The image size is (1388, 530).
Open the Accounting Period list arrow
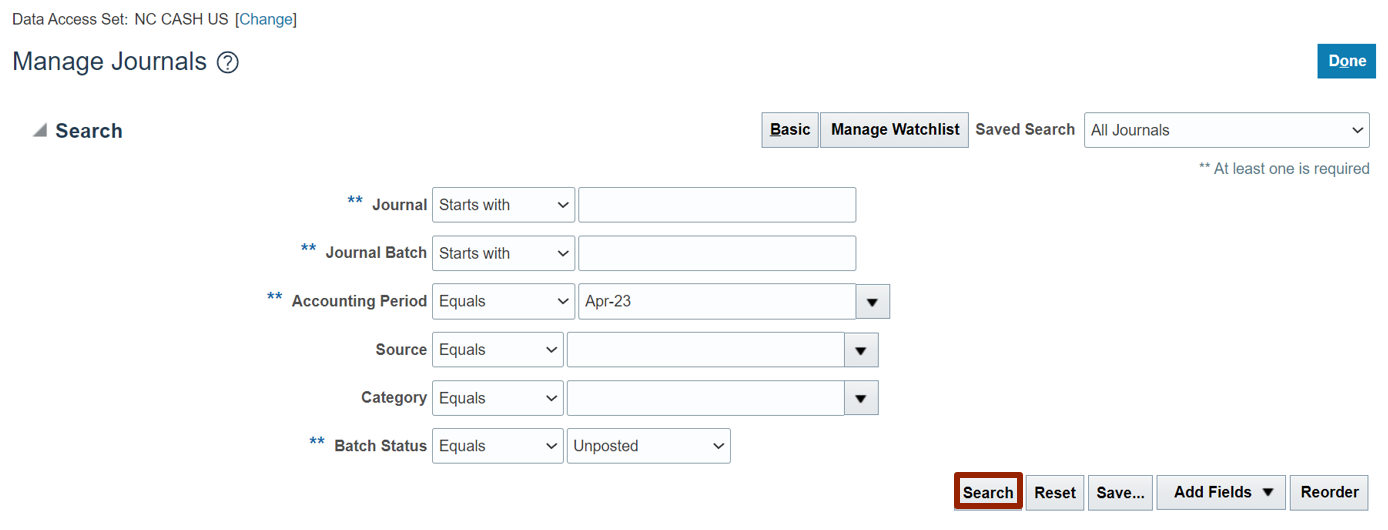tap(873, 302)
